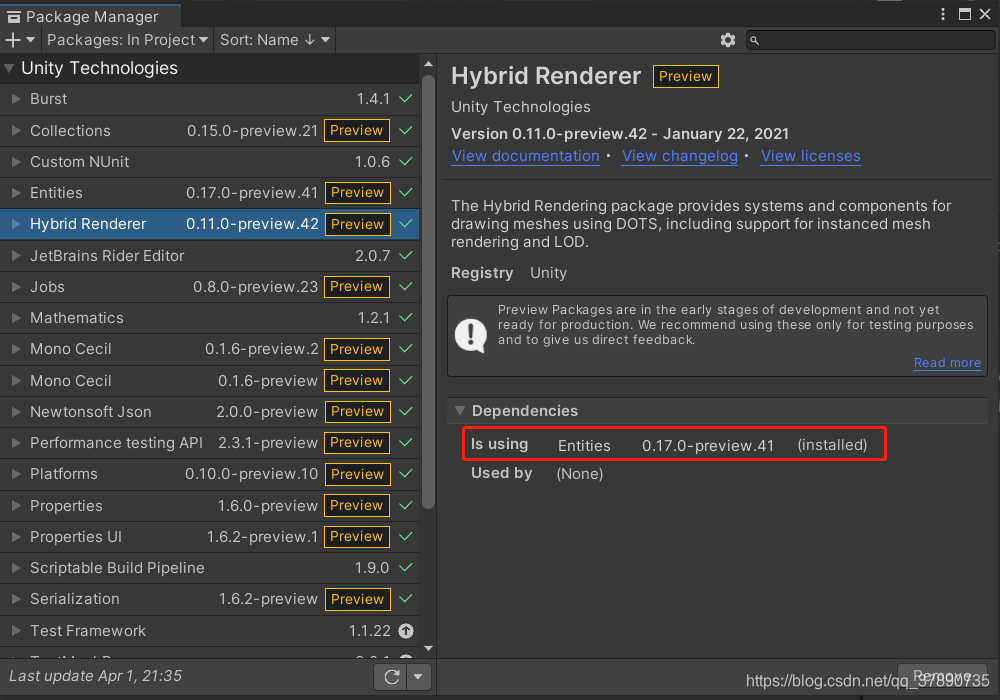This screenshot has height=700, width=1000.
Task: Click the installed checkmark for Mathematics
Action: [x=406, y=317]
